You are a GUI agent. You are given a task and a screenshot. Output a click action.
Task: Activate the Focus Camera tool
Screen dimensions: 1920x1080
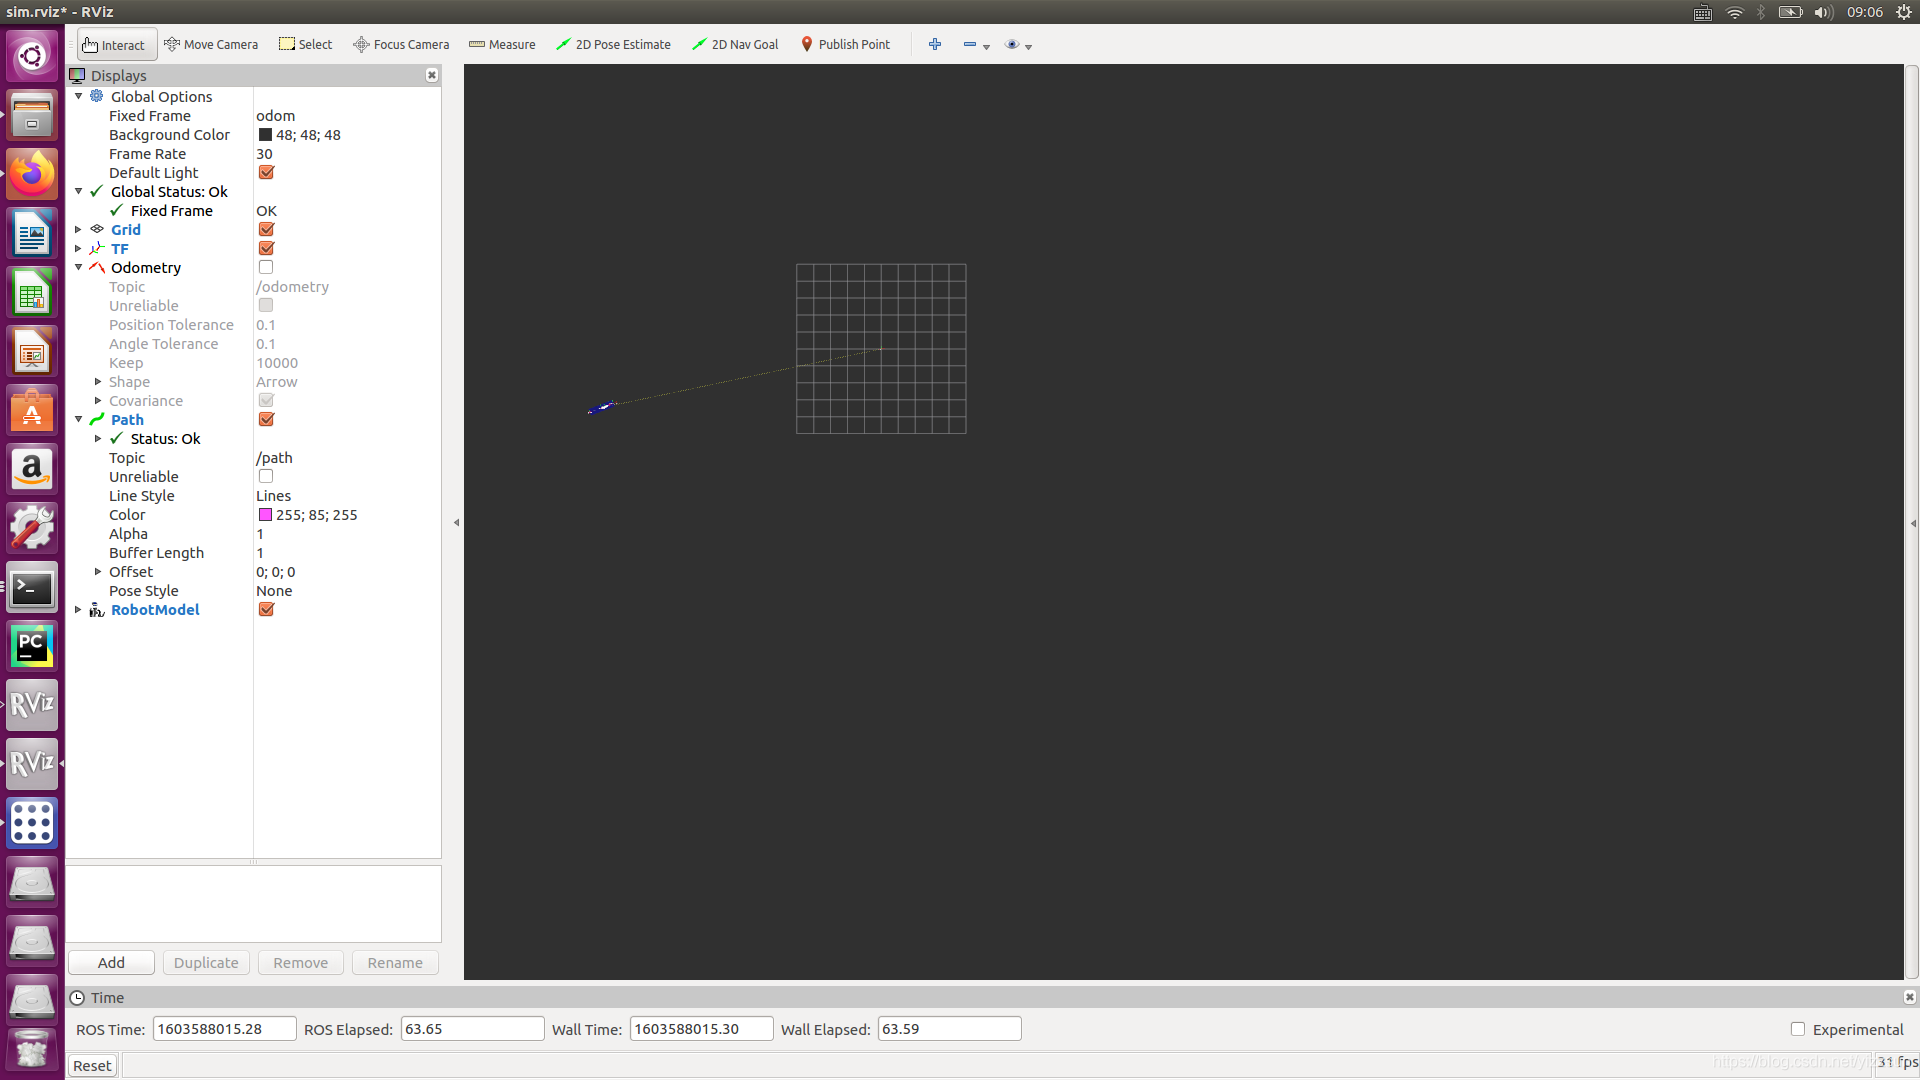(401, 45)
